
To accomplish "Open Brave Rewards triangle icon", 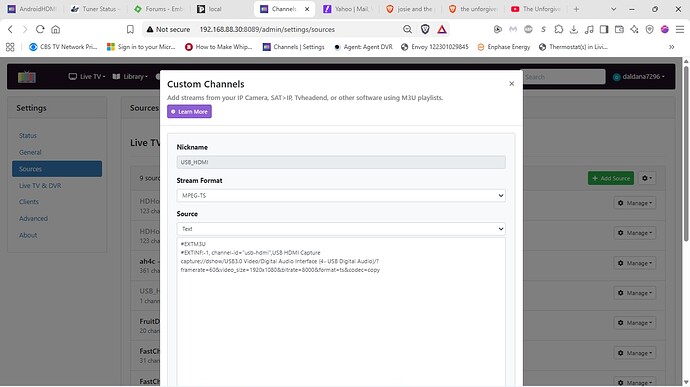I will (442, 29).
